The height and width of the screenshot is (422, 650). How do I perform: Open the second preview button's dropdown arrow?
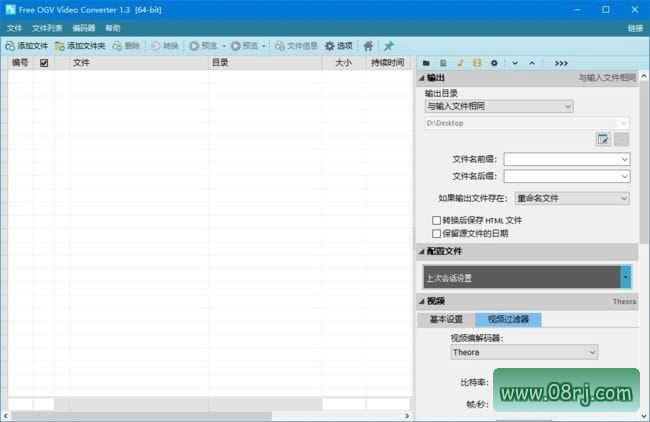pos(264,46)
